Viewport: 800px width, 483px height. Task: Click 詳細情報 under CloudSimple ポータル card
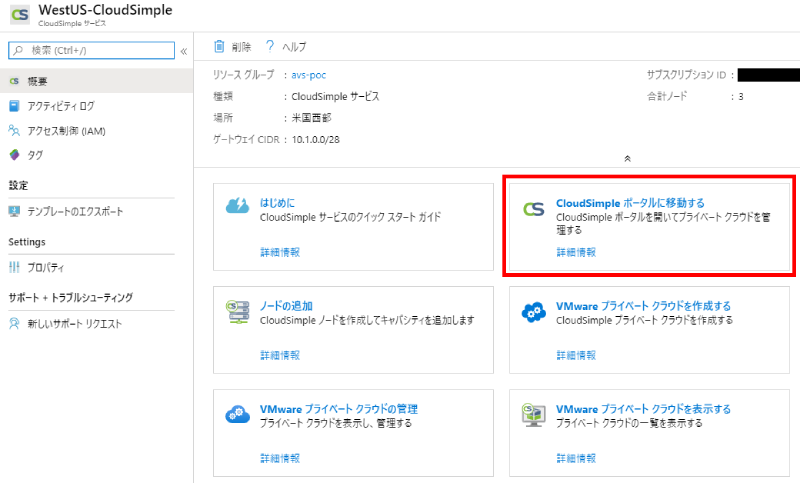(x=576, y=252)
